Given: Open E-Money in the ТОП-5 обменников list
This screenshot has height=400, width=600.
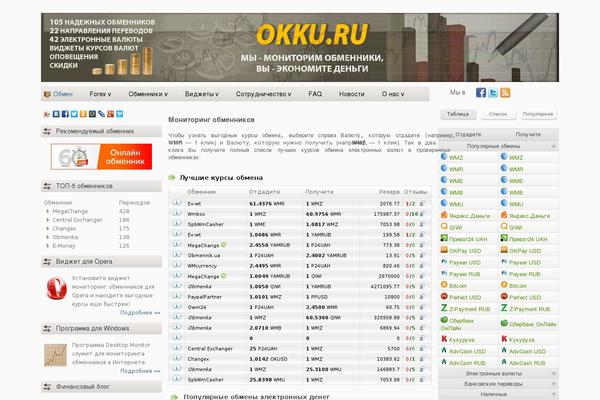Looking at the screenshot, I should [64, 246].
